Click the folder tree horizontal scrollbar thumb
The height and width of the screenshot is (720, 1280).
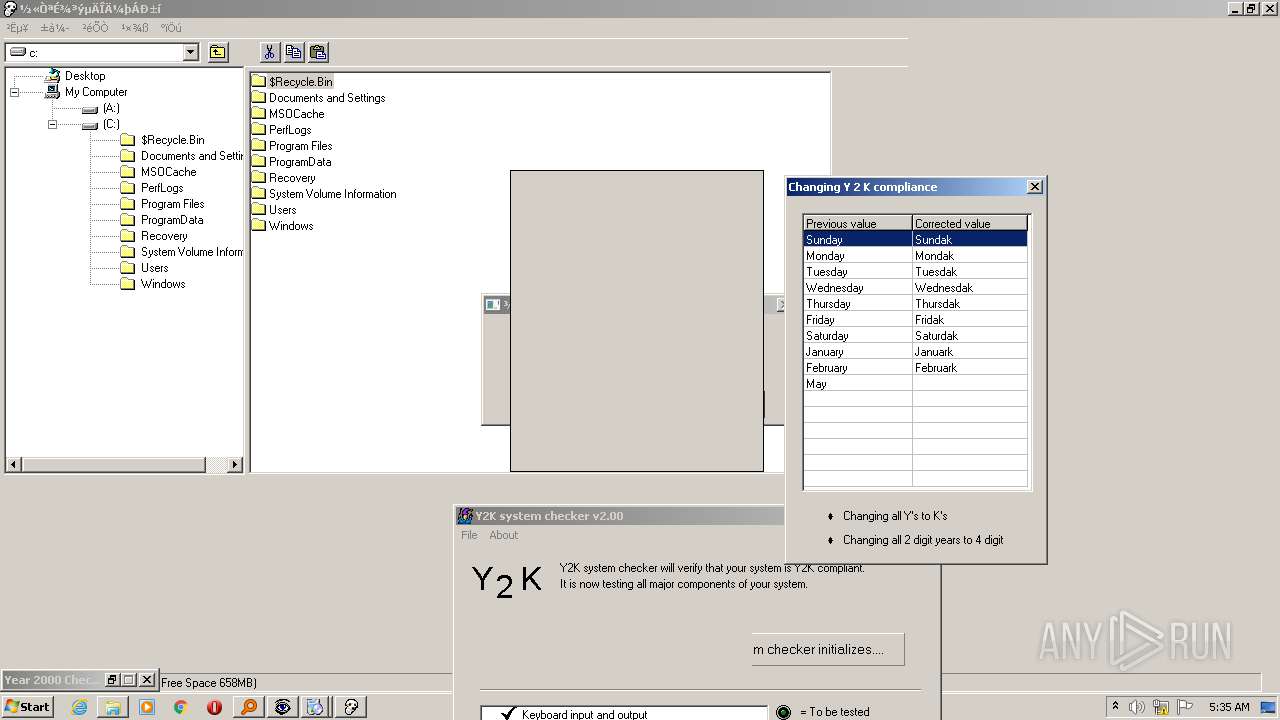[x=113, y=465]
